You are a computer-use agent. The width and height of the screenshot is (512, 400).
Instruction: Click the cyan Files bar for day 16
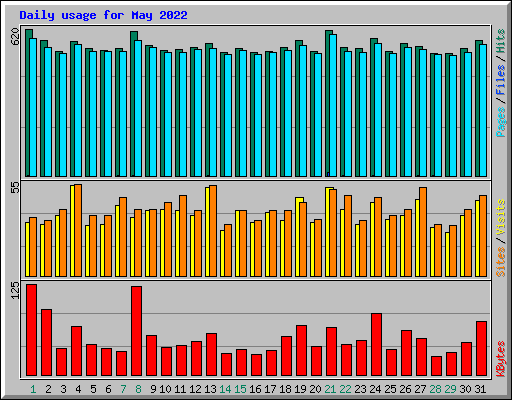(x=258, y=115)
